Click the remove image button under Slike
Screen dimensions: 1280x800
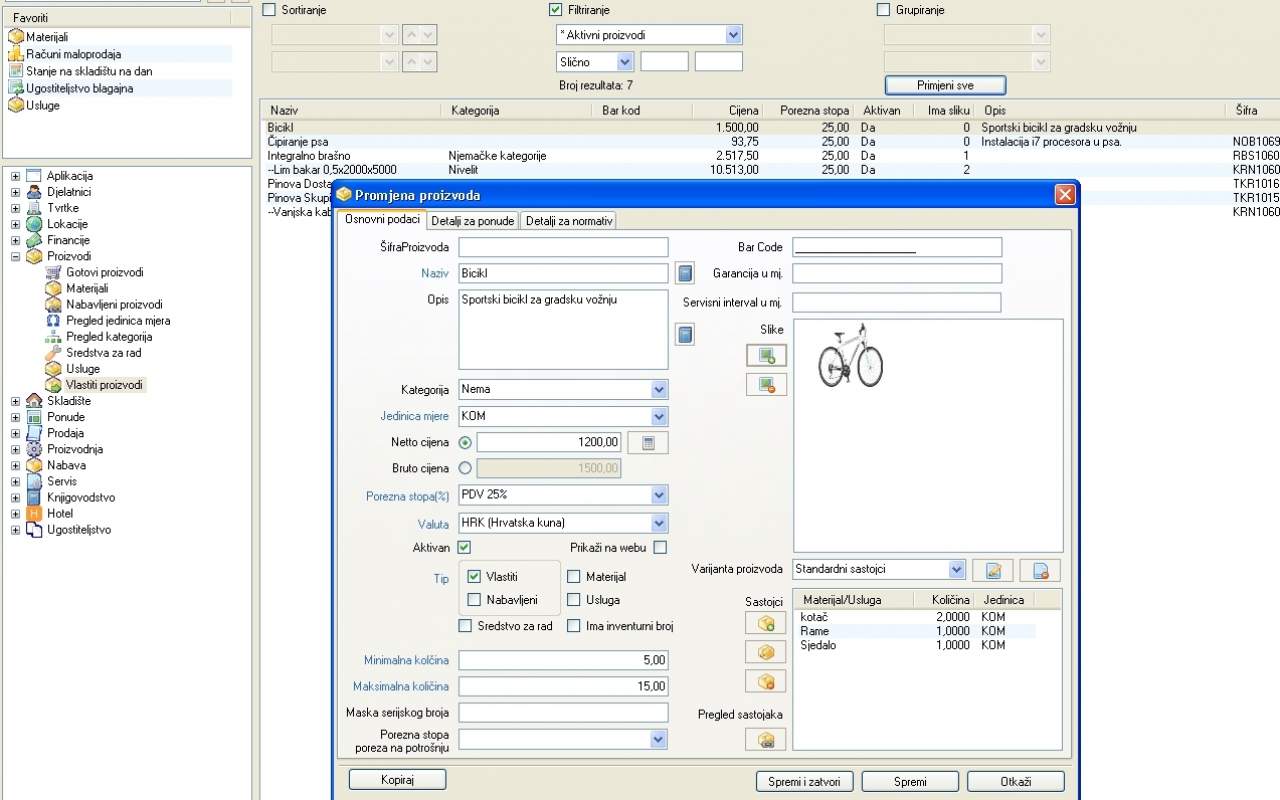(766, 384)
